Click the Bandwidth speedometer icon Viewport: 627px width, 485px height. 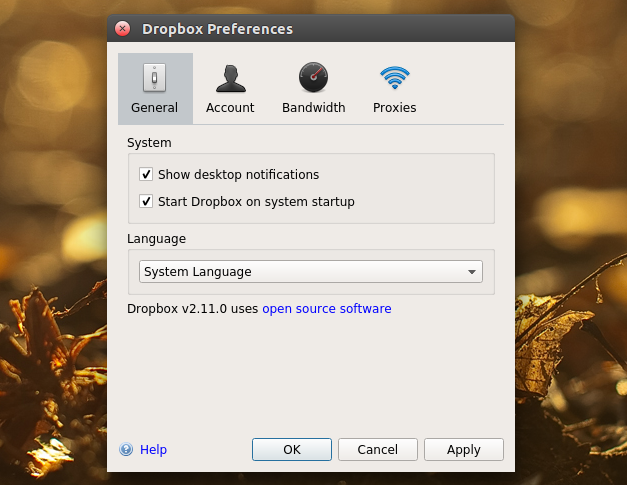314,77
